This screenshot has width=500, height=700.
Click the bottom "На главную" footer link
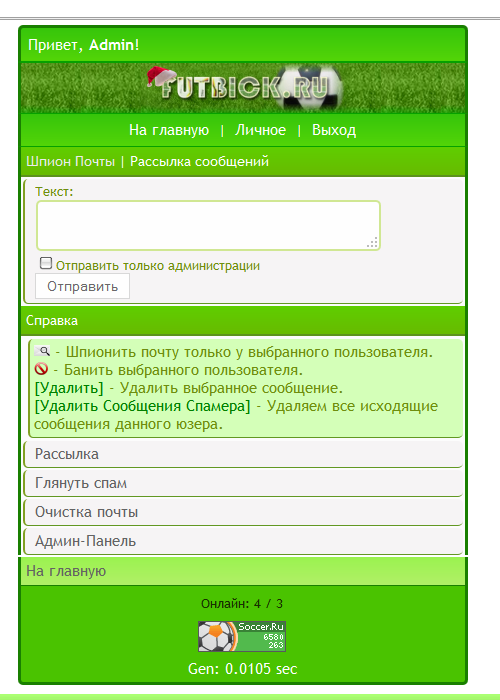point(66,571)
